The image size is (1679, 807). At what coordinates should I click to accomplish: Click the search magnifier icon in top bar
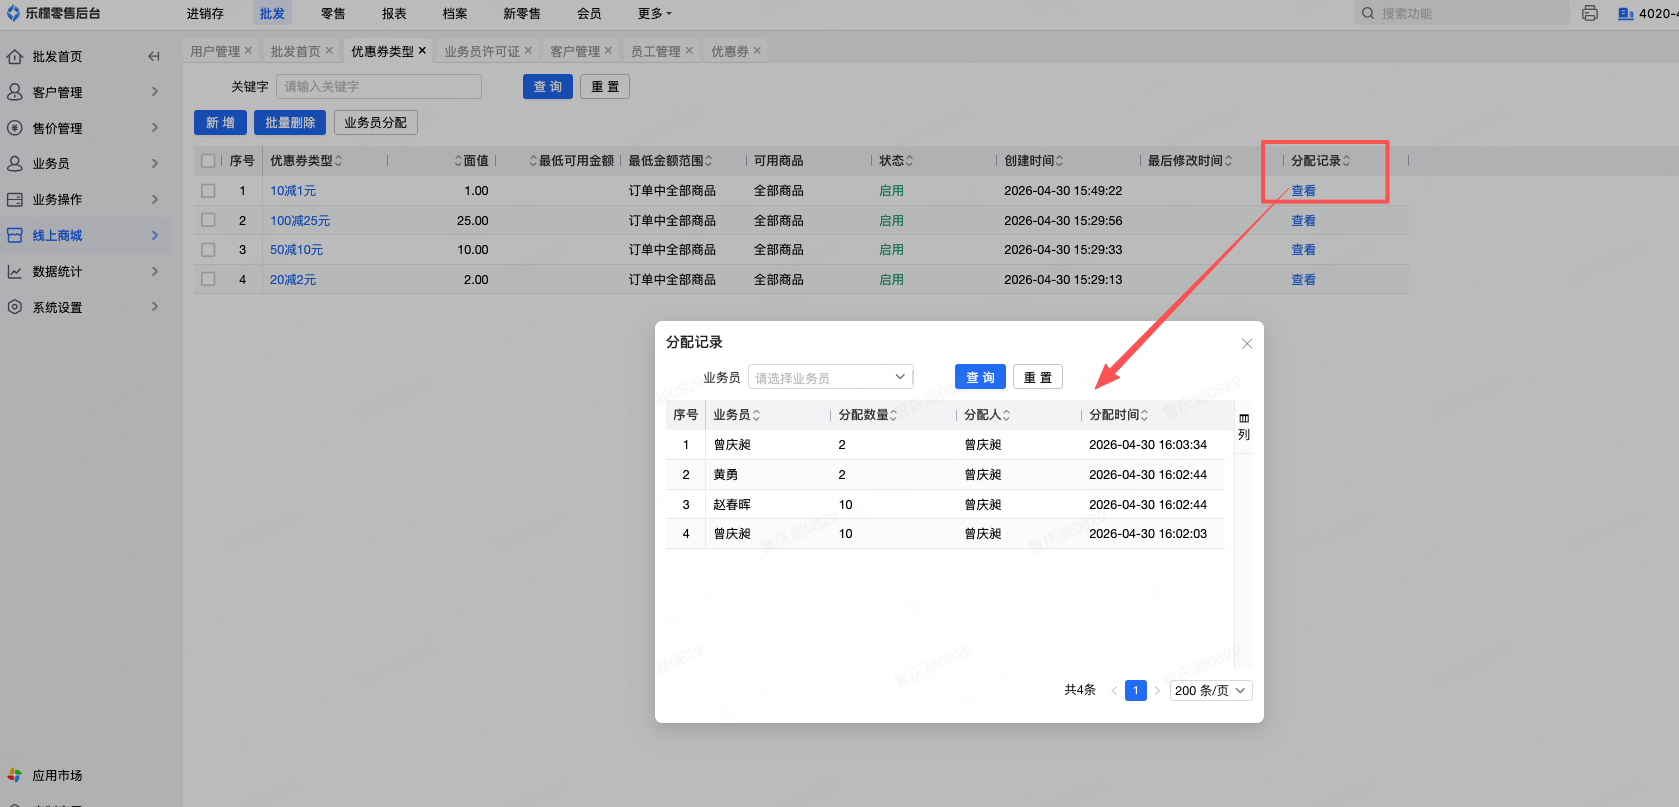1368,13
